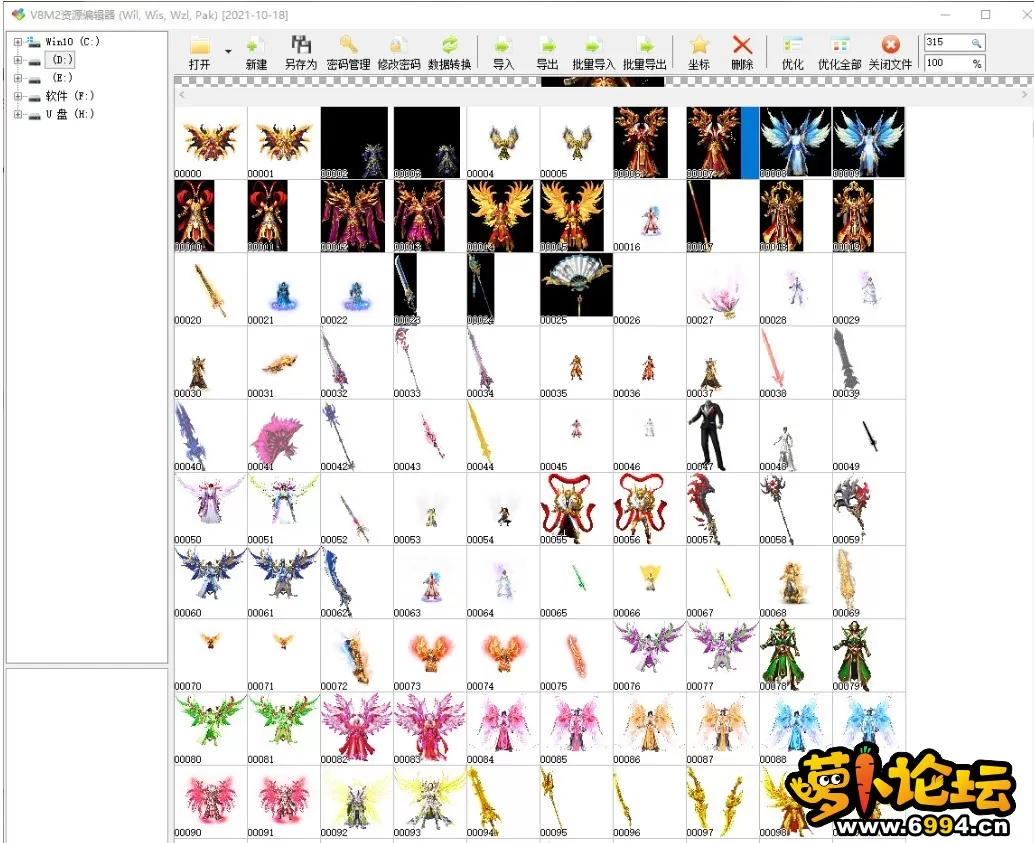The width and height of the screenshot is (1034, 843).
Task: Click the 导出 export icon
Action: click(547, 46)
